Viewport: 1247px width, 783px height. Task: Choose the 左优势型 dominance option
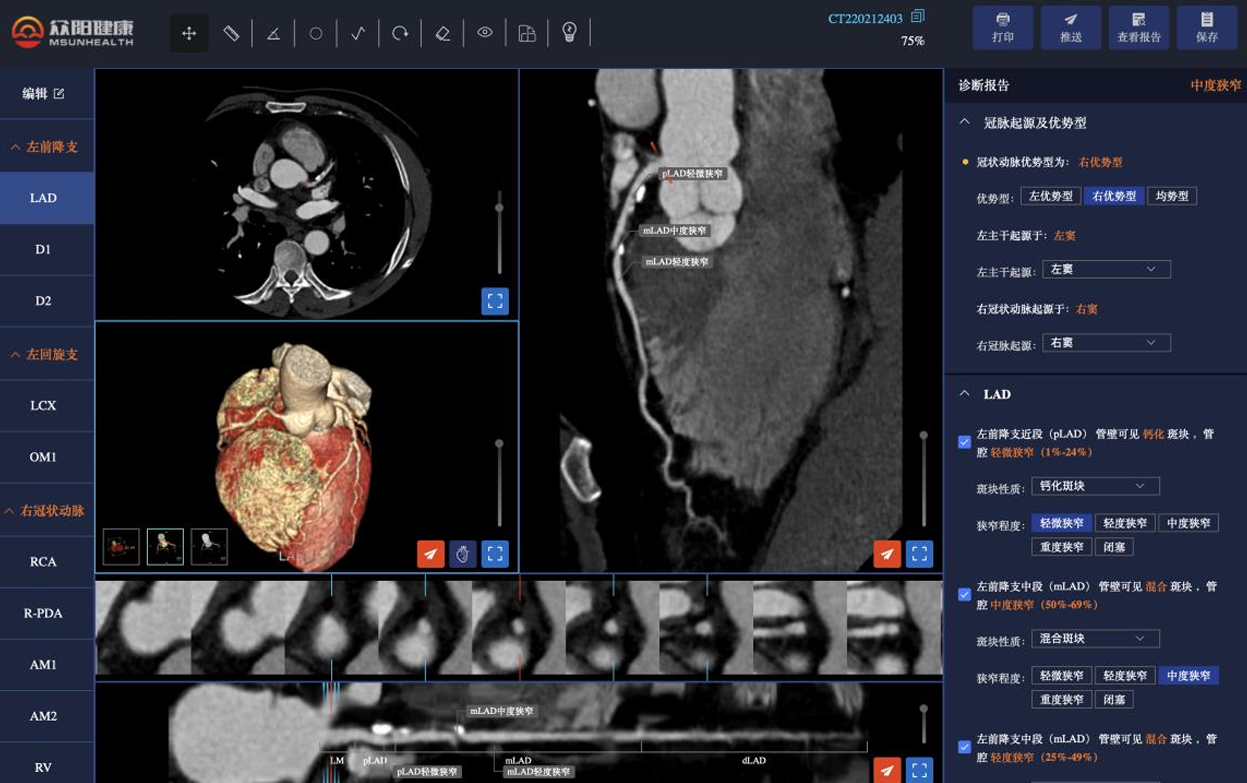(x=1051, y=196)
